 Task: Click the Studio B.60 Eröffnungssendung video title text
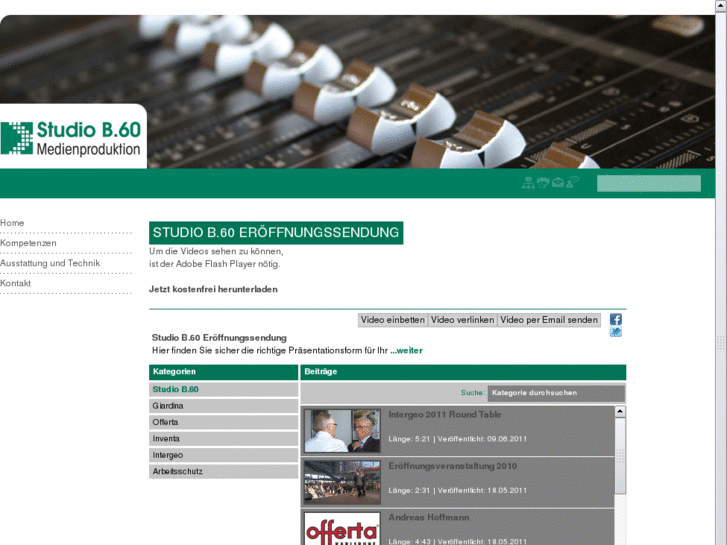219,338
